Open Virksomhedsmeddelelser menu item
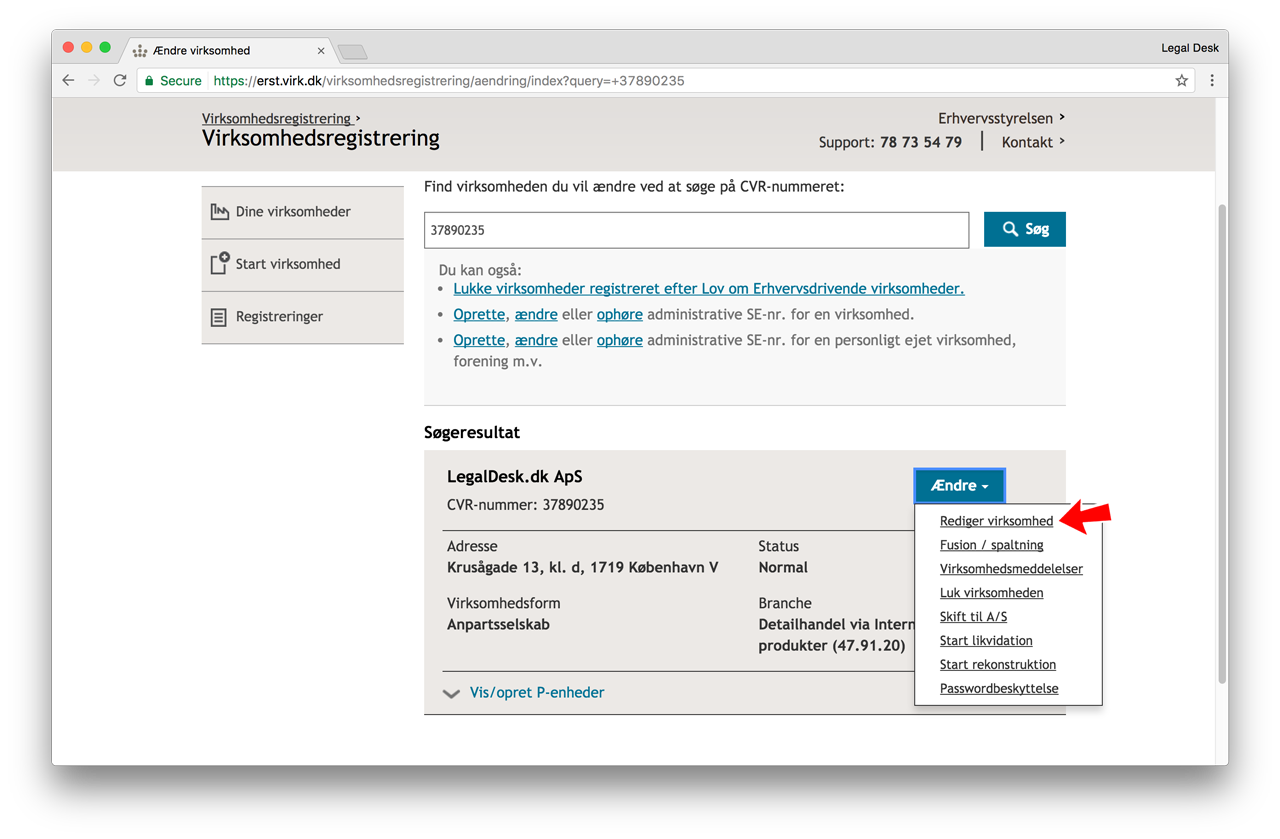Viewport: 1280px width, 839px height. click(x=1011, y=569)
